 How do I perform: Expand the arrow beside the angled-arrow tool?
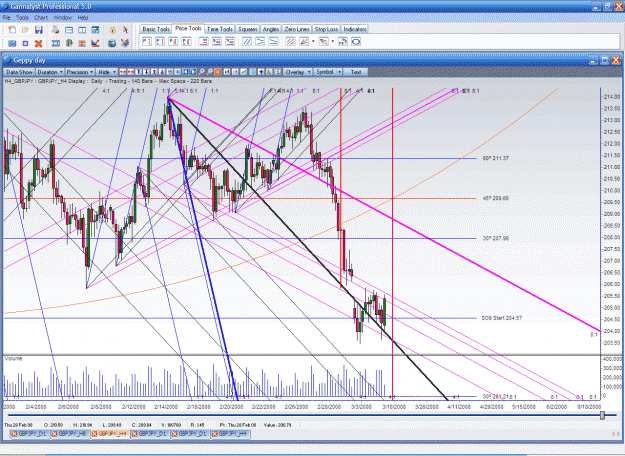[332, 41]
